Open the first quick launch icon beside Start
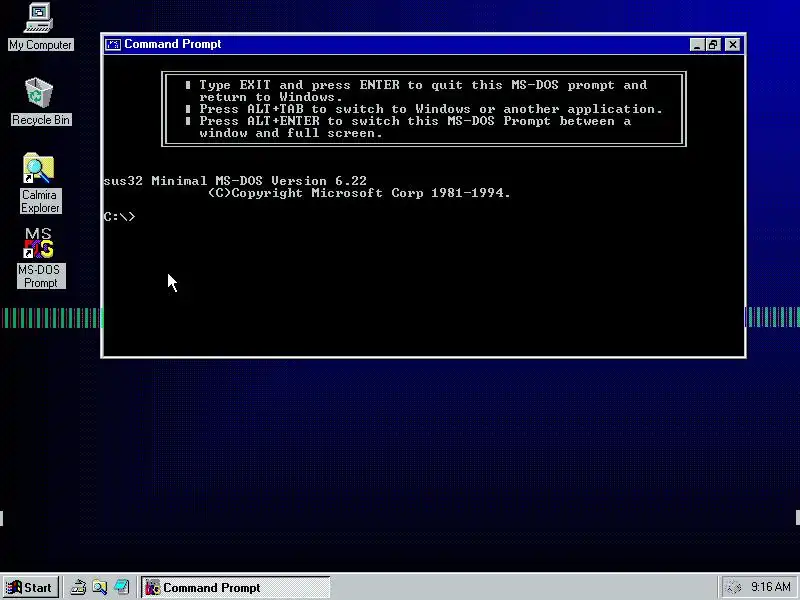800x600 pixels. (78, 588)
